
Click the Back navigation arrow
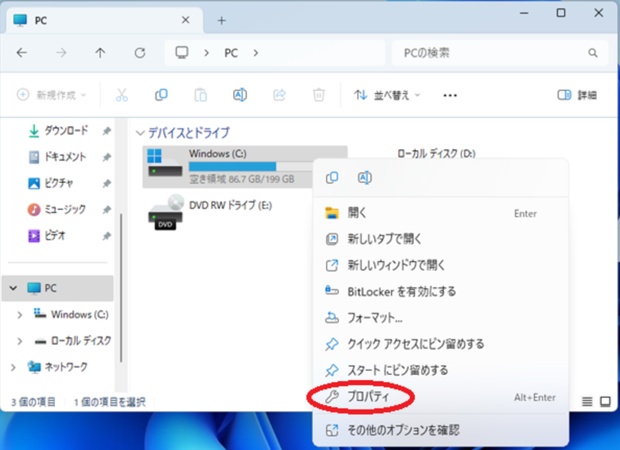pyautogui.click(x=22, y=53)
